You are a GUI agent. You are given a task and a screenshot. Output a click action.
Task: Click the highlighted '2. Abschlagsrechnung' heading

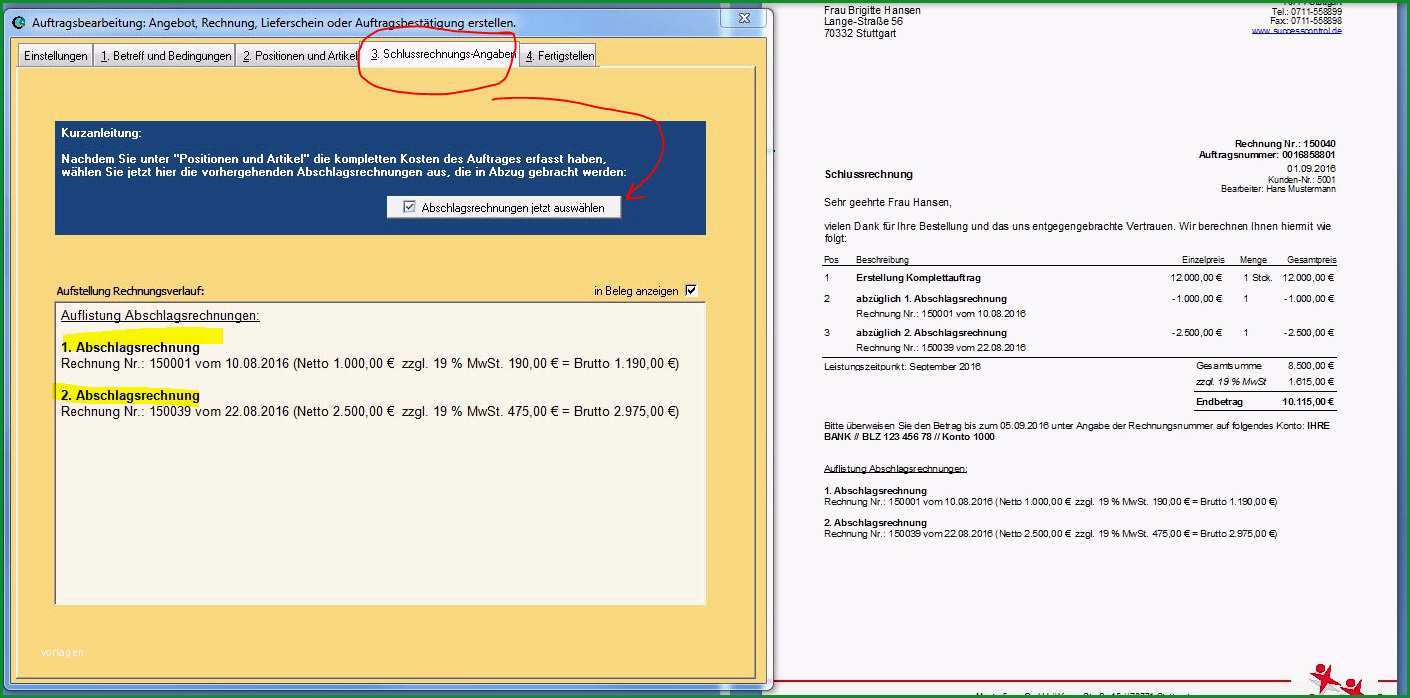[130, 395]
